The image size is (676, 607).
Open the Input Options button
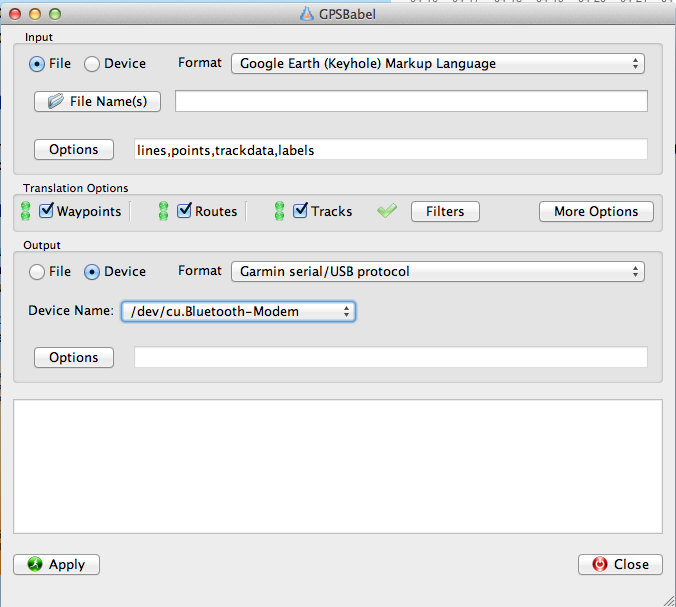[74, 150]
